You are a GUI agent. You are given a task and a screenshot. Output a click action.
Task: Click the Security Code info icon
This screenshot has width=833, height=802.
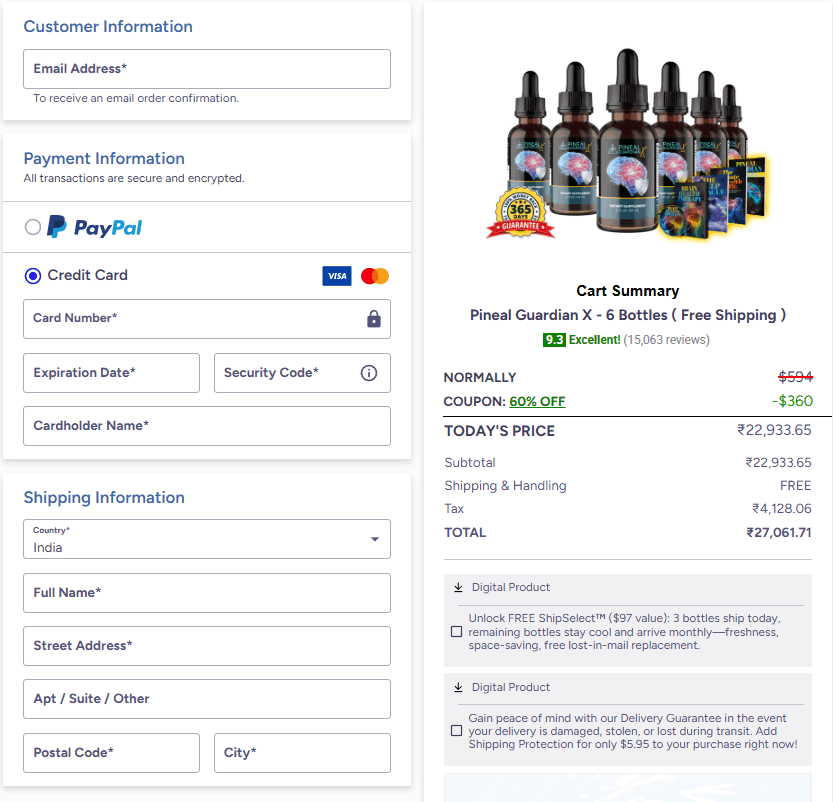pyautogui.click(x=369, y=372)
